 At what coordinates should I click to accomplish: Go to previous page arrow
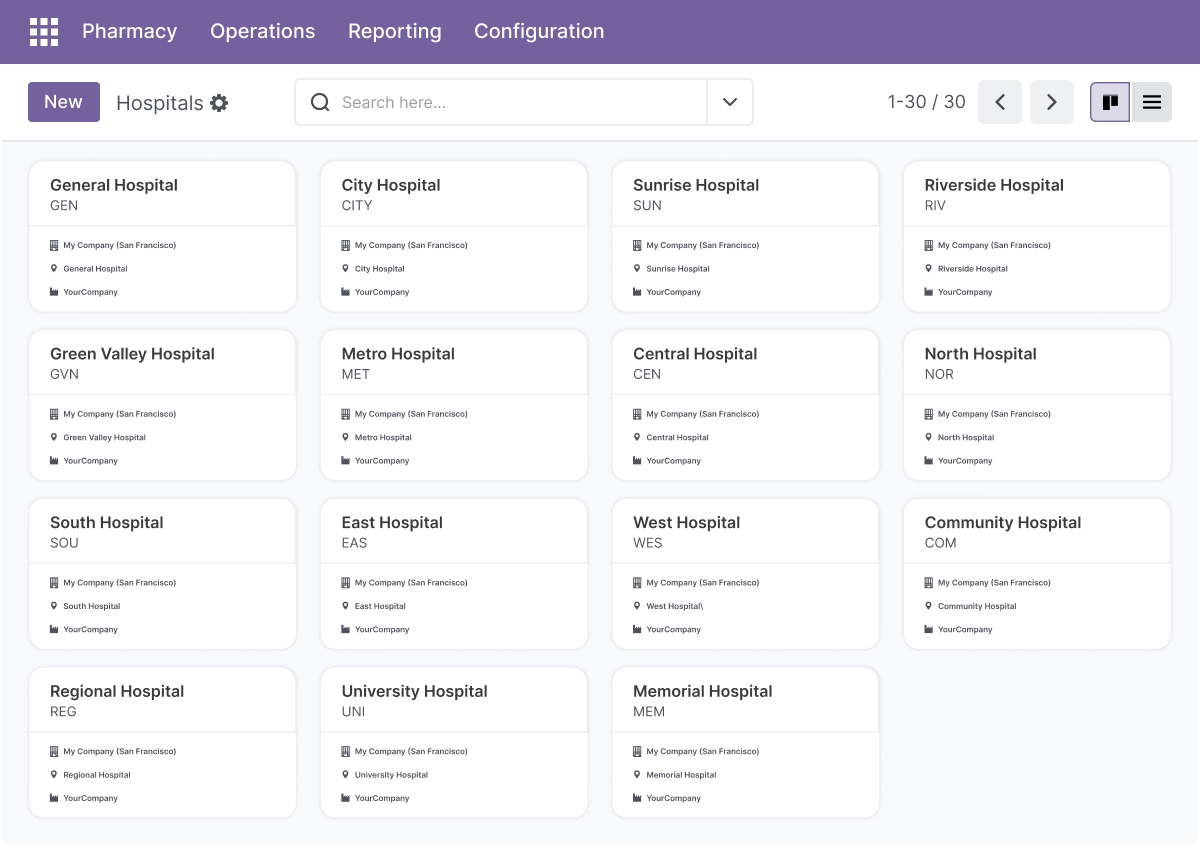(x=1000, y=102)
